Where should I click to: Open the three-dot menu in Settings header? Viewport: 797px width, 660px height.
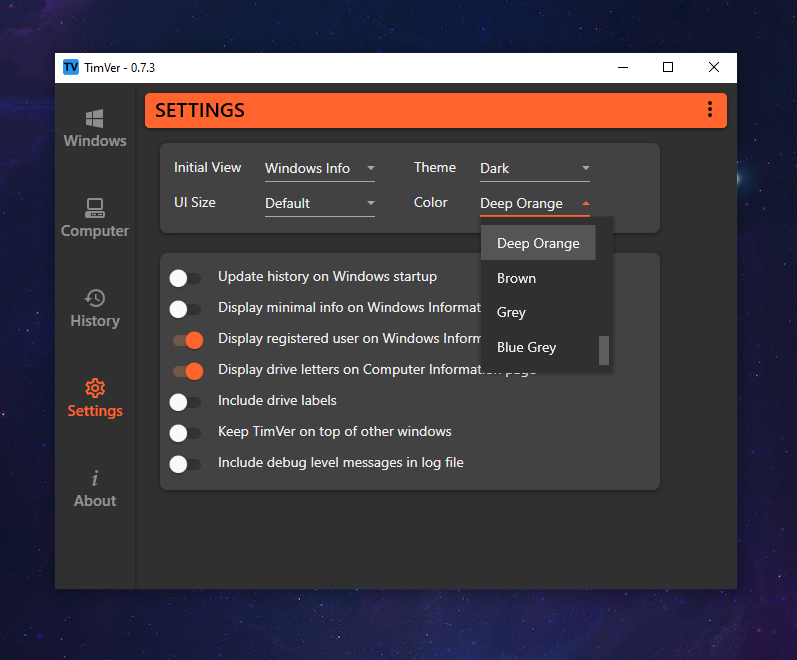[710, 109]
